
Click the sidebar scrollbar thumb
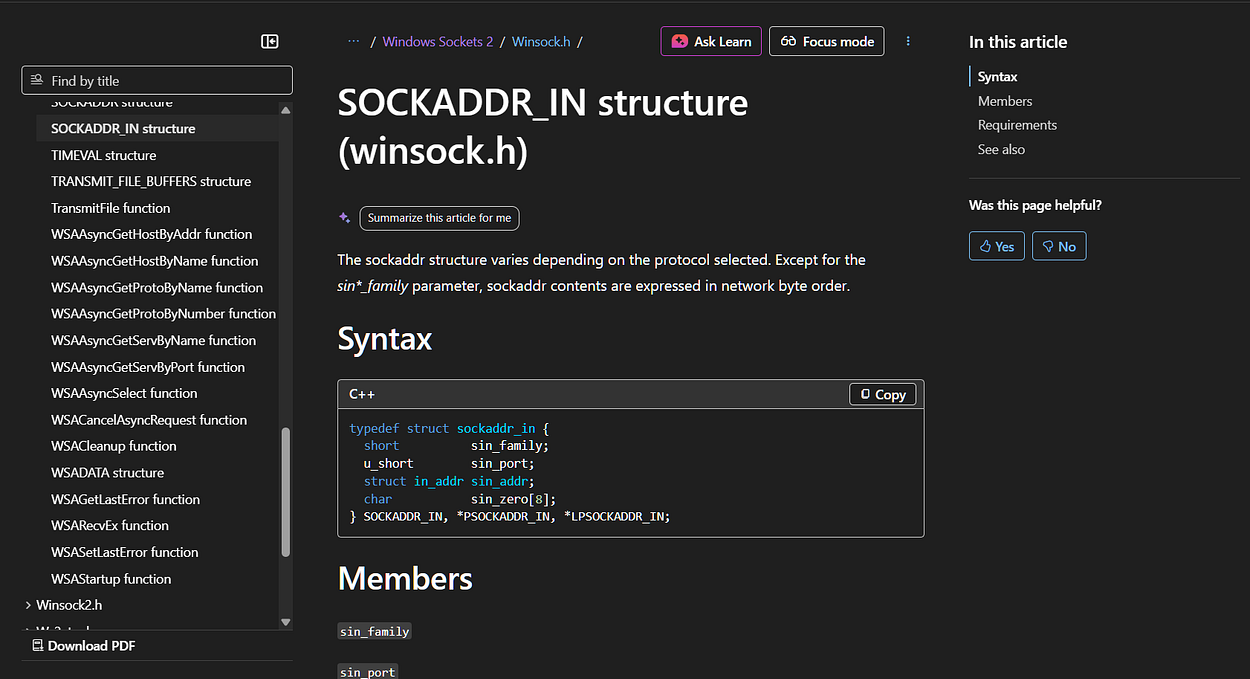[286, 492]
